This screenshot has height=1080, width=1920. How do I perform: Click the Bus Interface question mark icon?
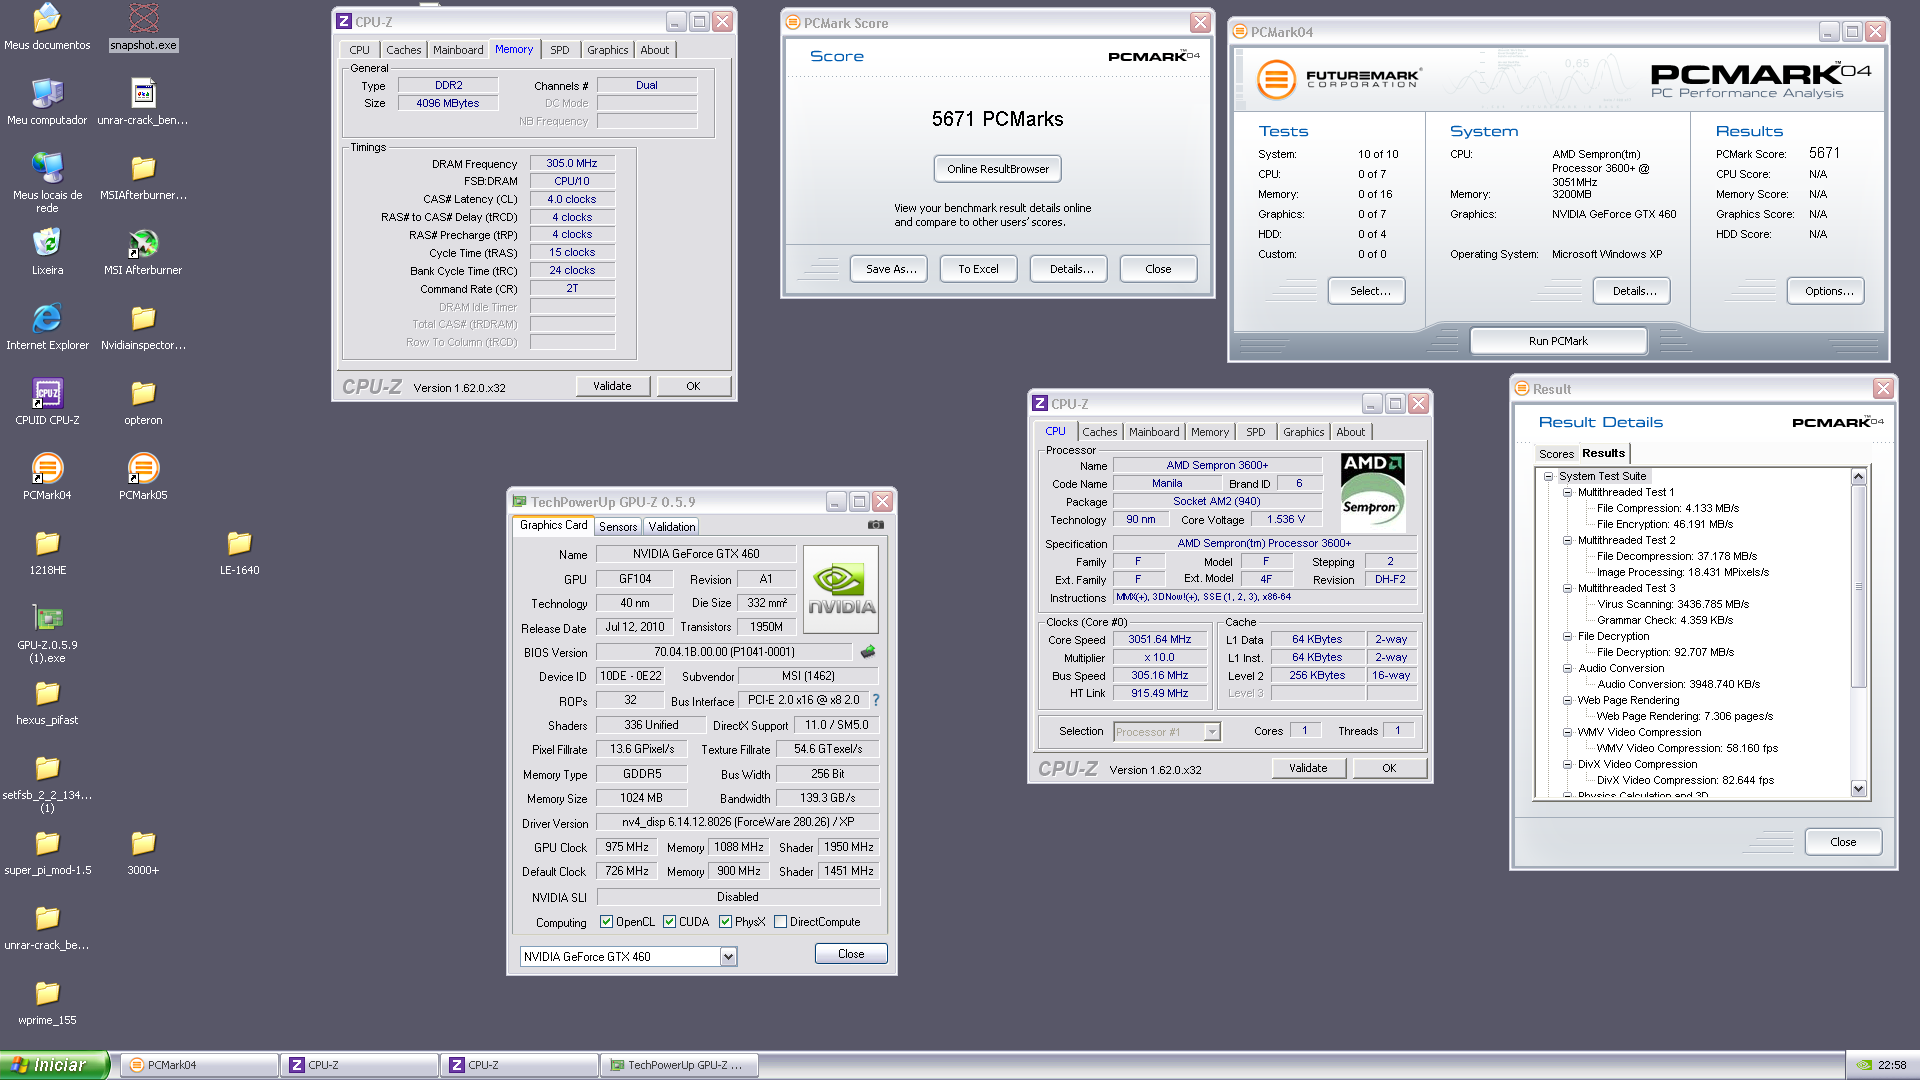coord(876,700)
